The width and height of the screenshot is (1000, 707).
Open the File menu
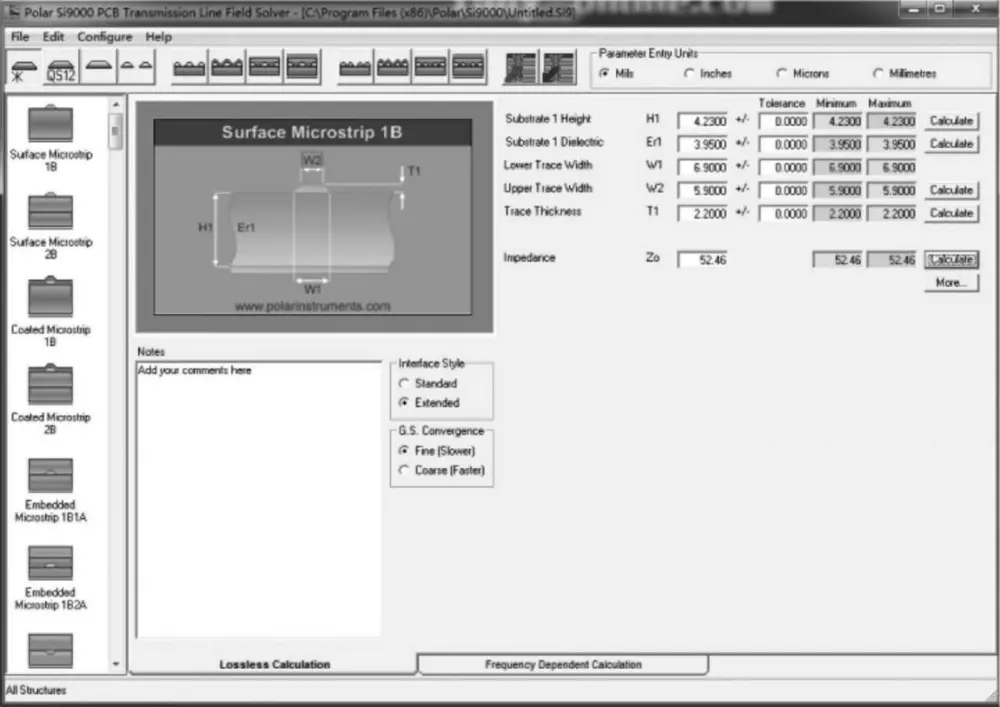(19, 36)
